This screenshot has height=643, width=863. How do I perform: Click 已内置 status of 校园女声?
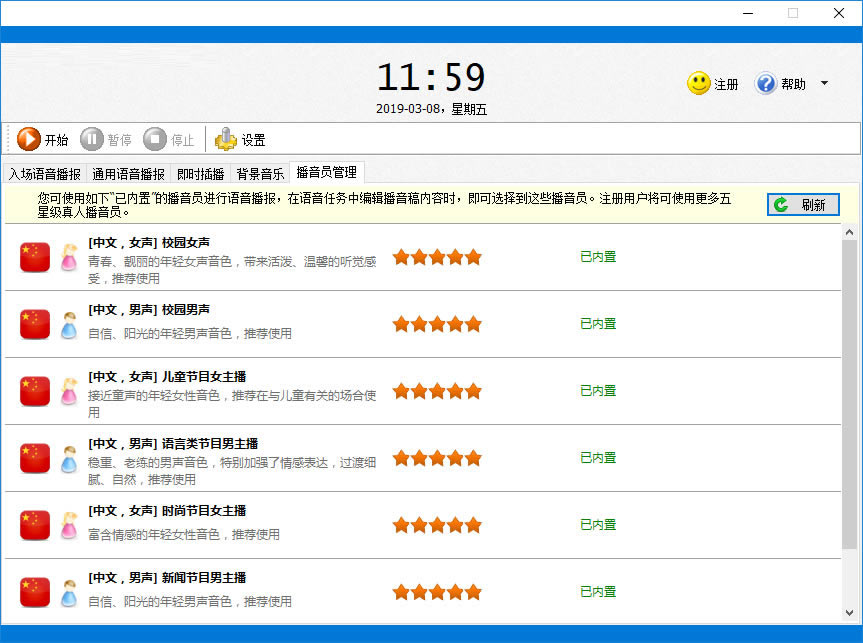pyautogui.click(x=598, y=257)
